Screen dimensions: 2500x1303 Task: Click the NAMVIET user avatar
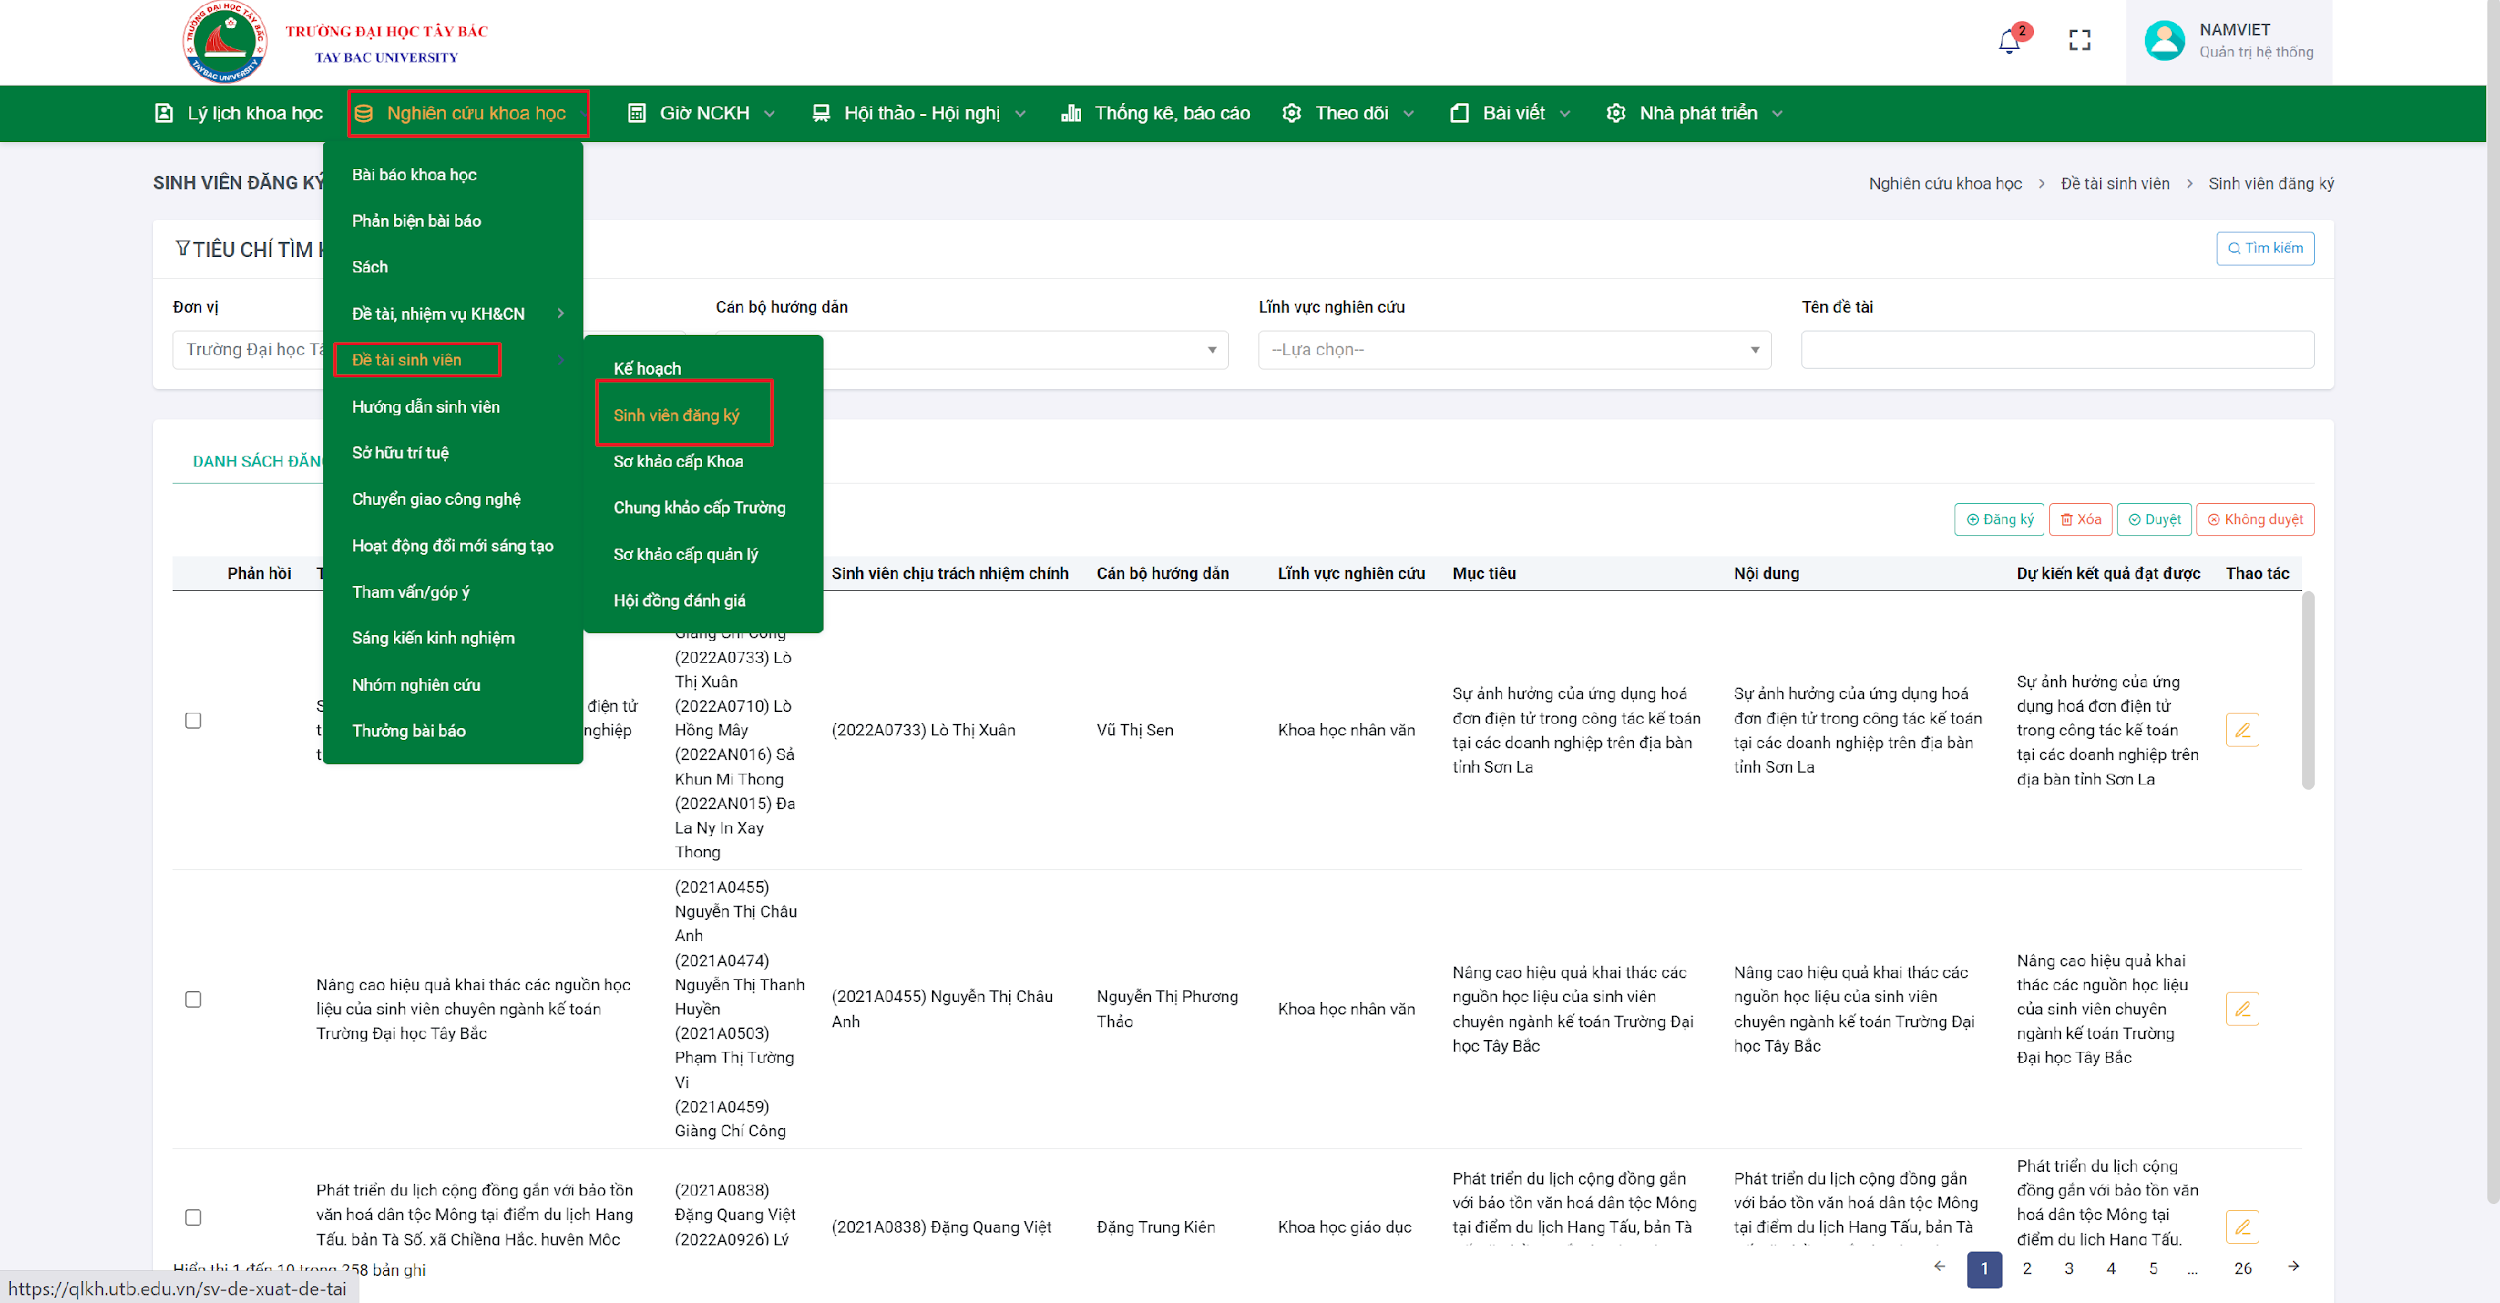[2165, 40]
